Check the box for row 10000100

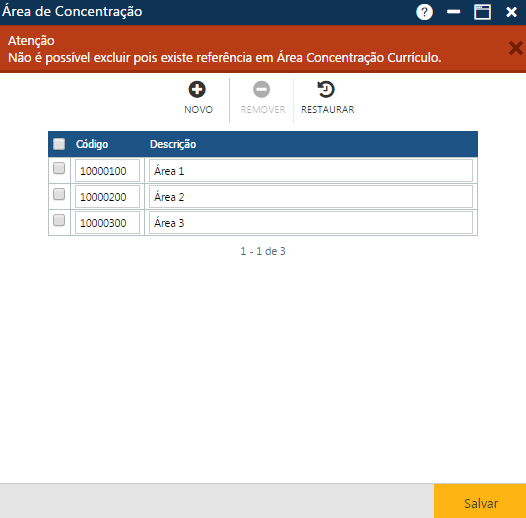[x=59, y=168]
